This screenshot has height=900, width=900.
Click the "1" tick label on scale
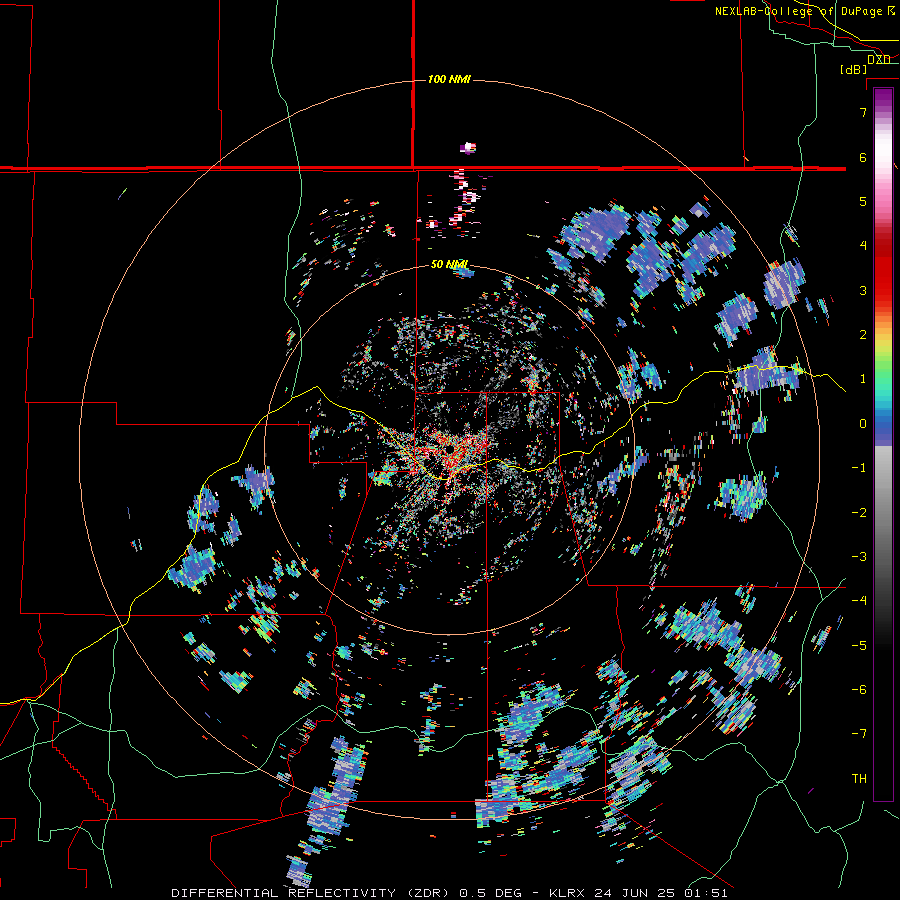(x=863, y=379)
